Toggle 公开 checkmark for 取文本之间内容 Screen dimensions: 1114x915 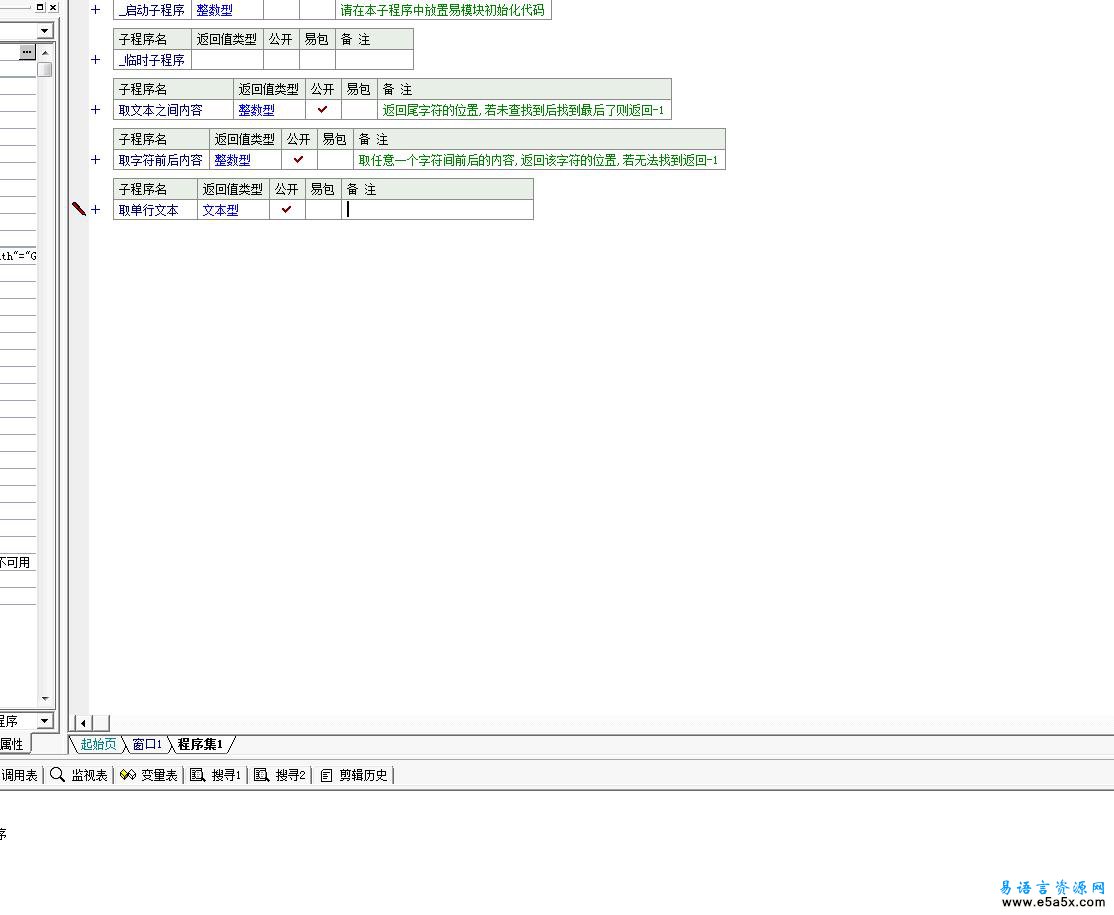[322, 110]
